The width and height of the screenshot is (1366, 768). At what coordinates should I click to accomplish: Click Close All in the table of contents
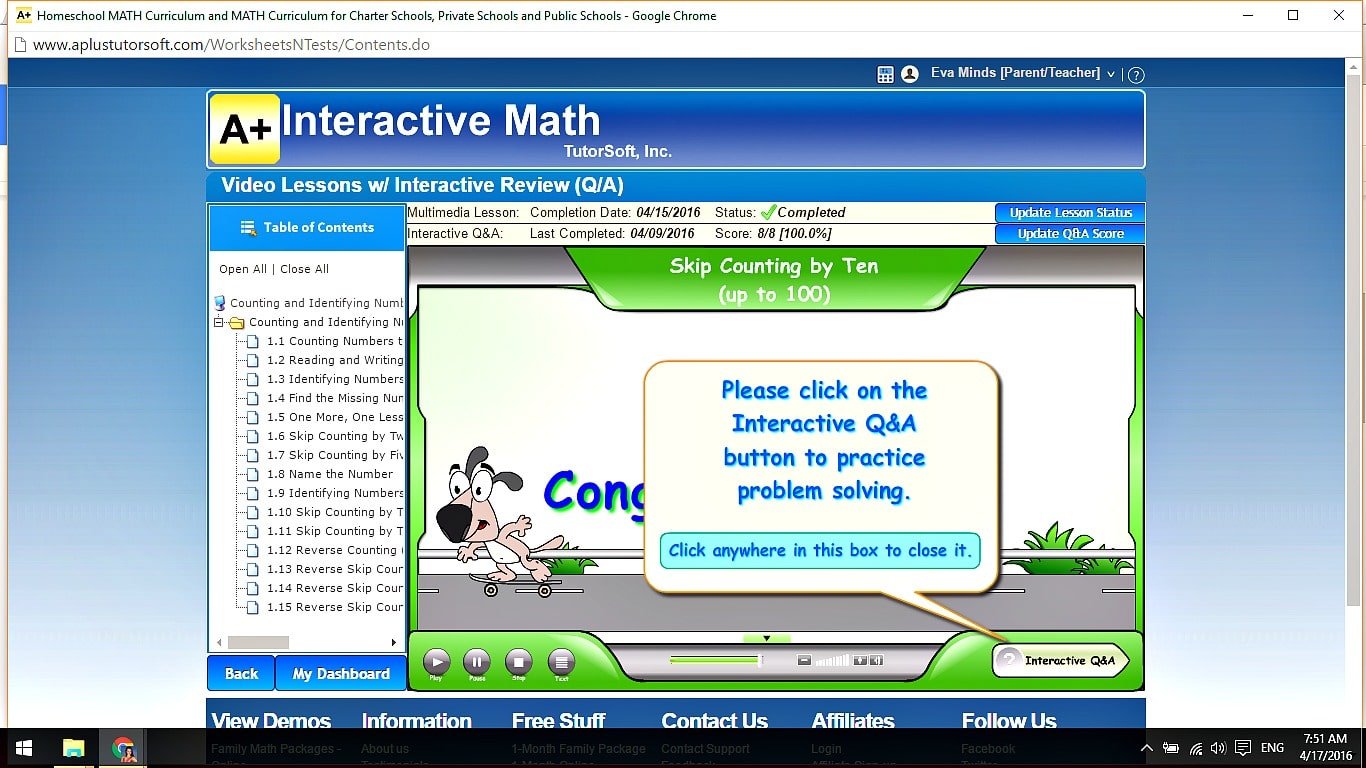pyautogui.click(x=304, y=269)
